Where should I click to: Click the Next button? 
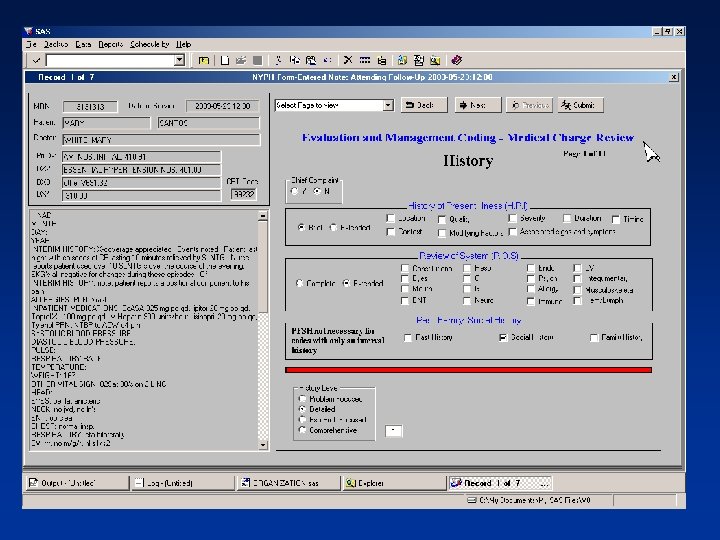pos(477,105)
